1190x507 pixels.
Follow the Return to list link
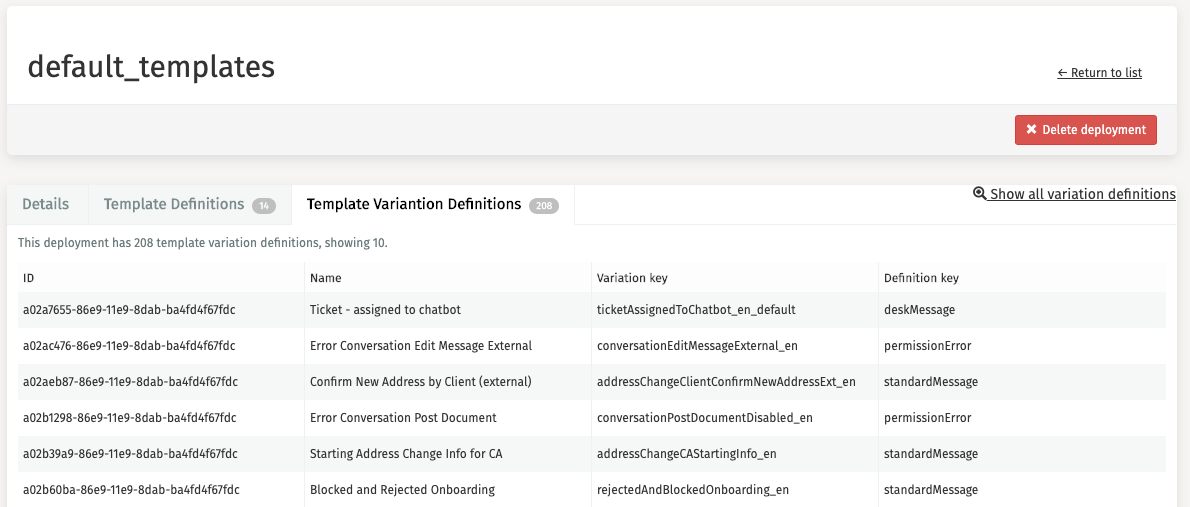(x=1099, y=73)
